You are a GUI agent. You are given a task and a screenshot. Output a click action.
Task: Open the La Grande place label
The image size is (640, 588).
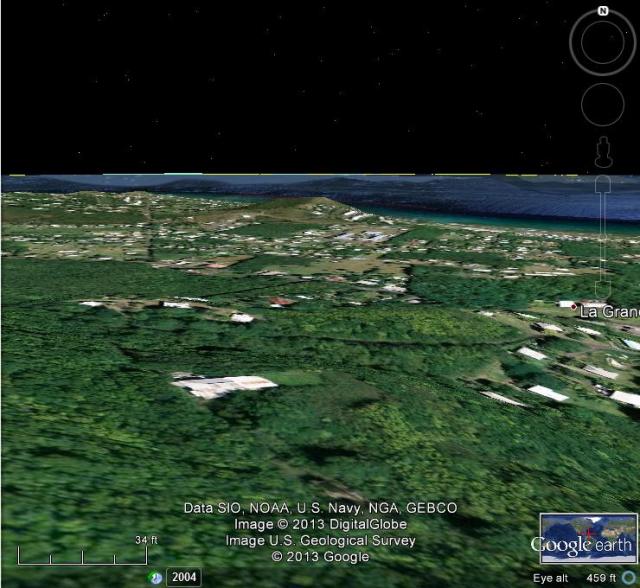click(610, 312)
